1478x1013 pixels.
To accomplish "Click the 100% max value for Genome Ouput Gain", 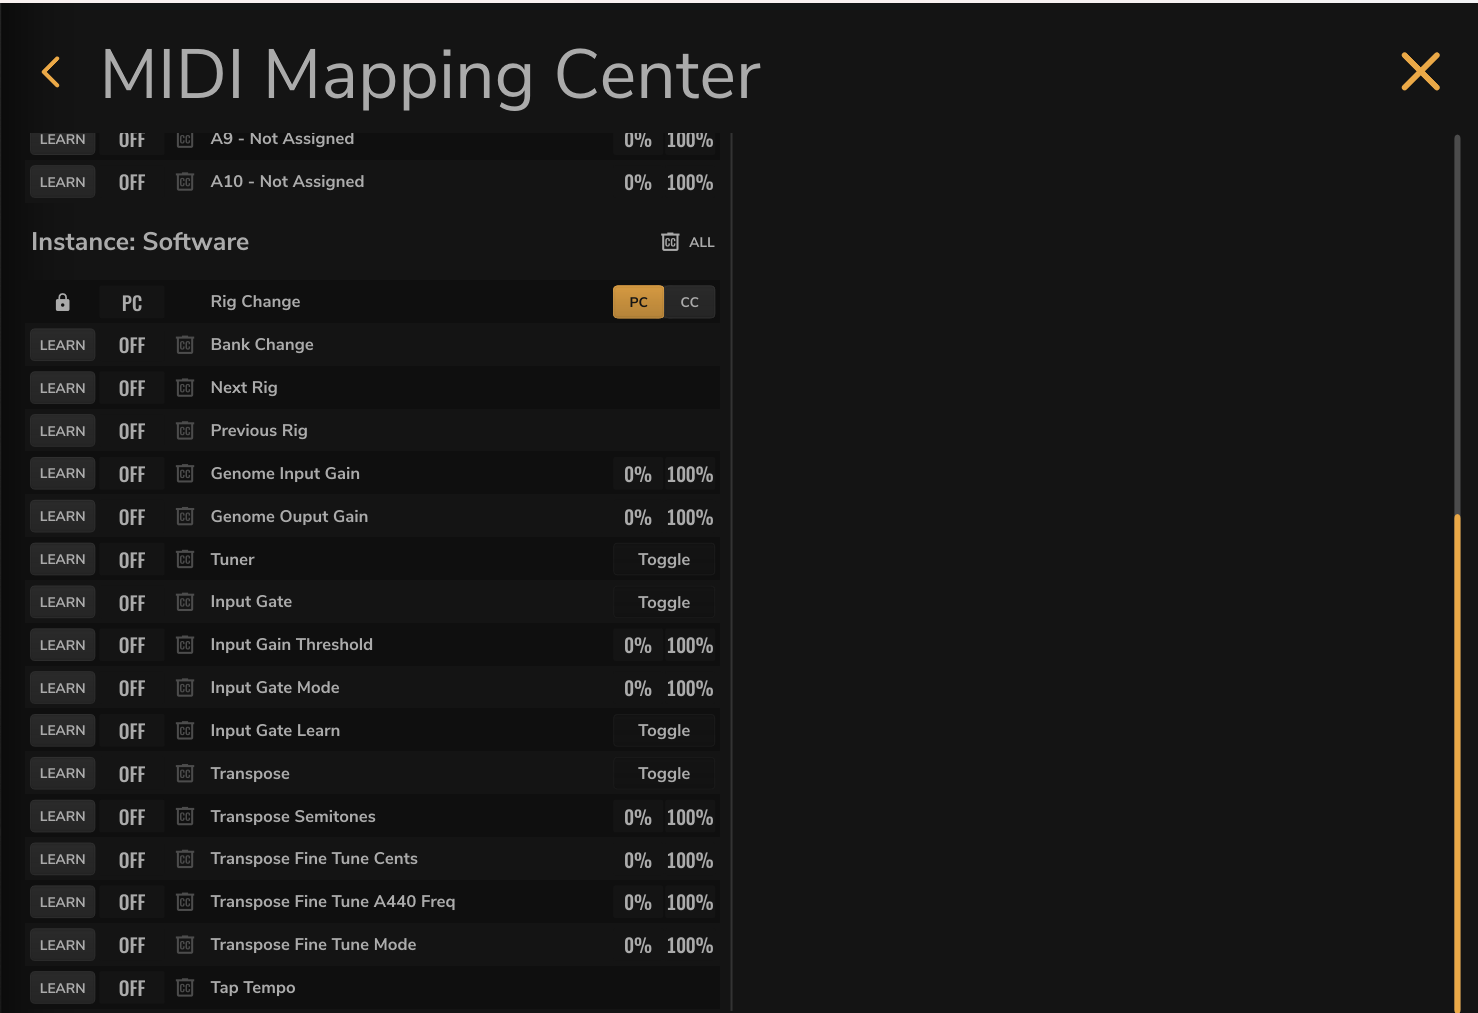I will tap(690, 517).
